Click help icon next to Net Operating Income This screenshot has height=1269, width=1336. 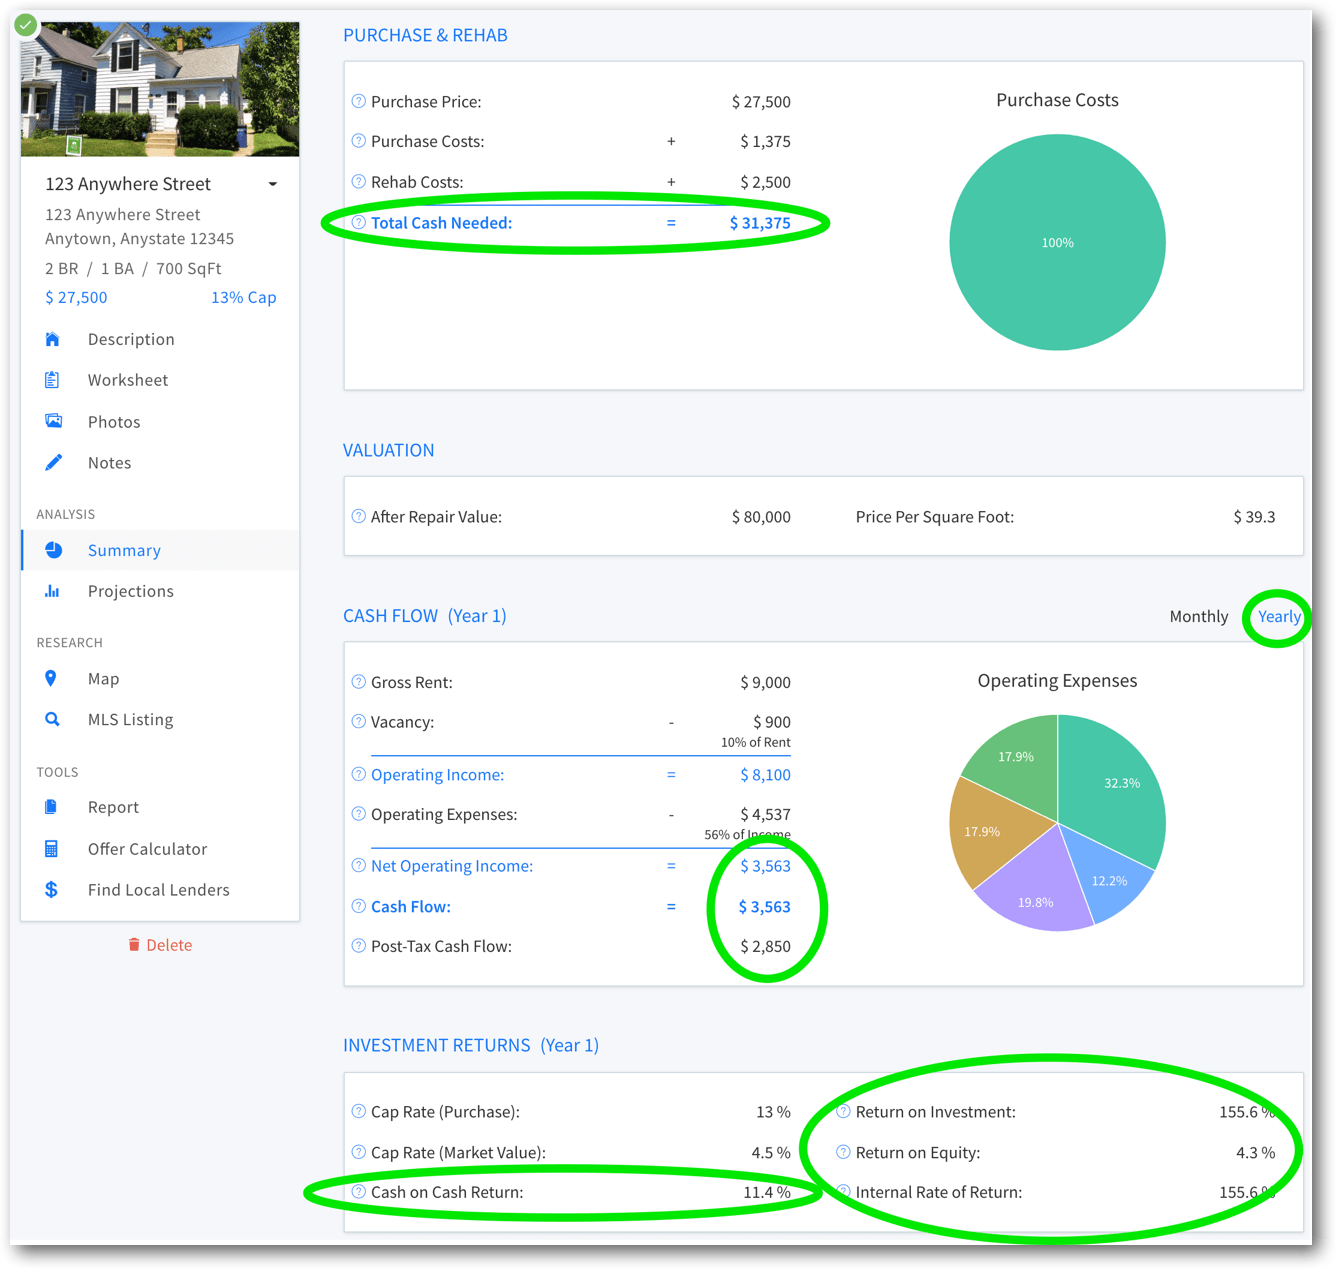point(358,865)
